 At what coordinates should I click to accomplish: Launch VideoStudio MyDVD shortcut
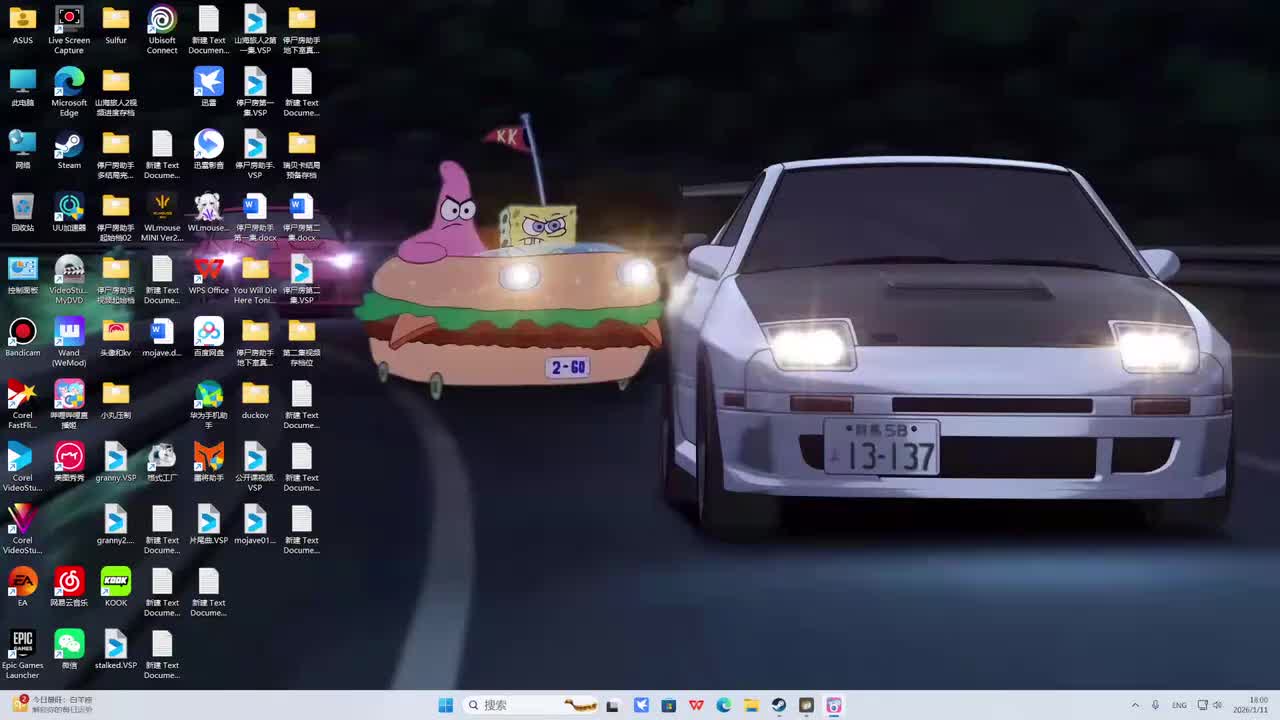coord(69,280)
